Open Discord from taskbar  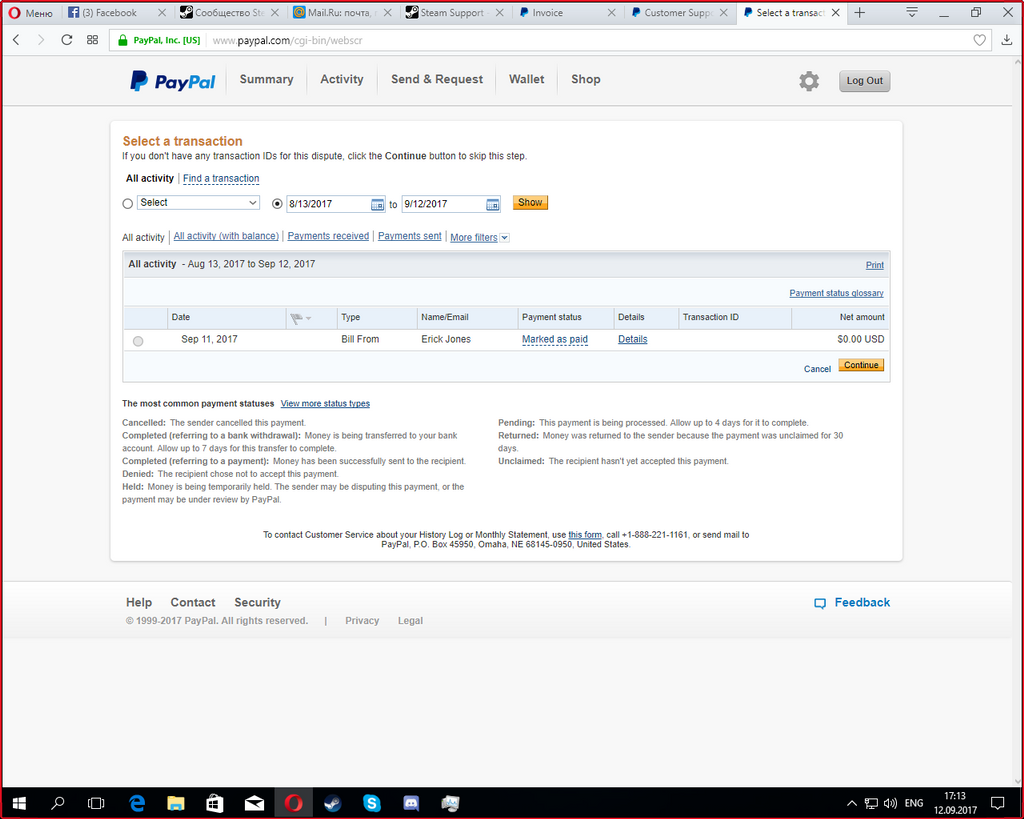411,803
